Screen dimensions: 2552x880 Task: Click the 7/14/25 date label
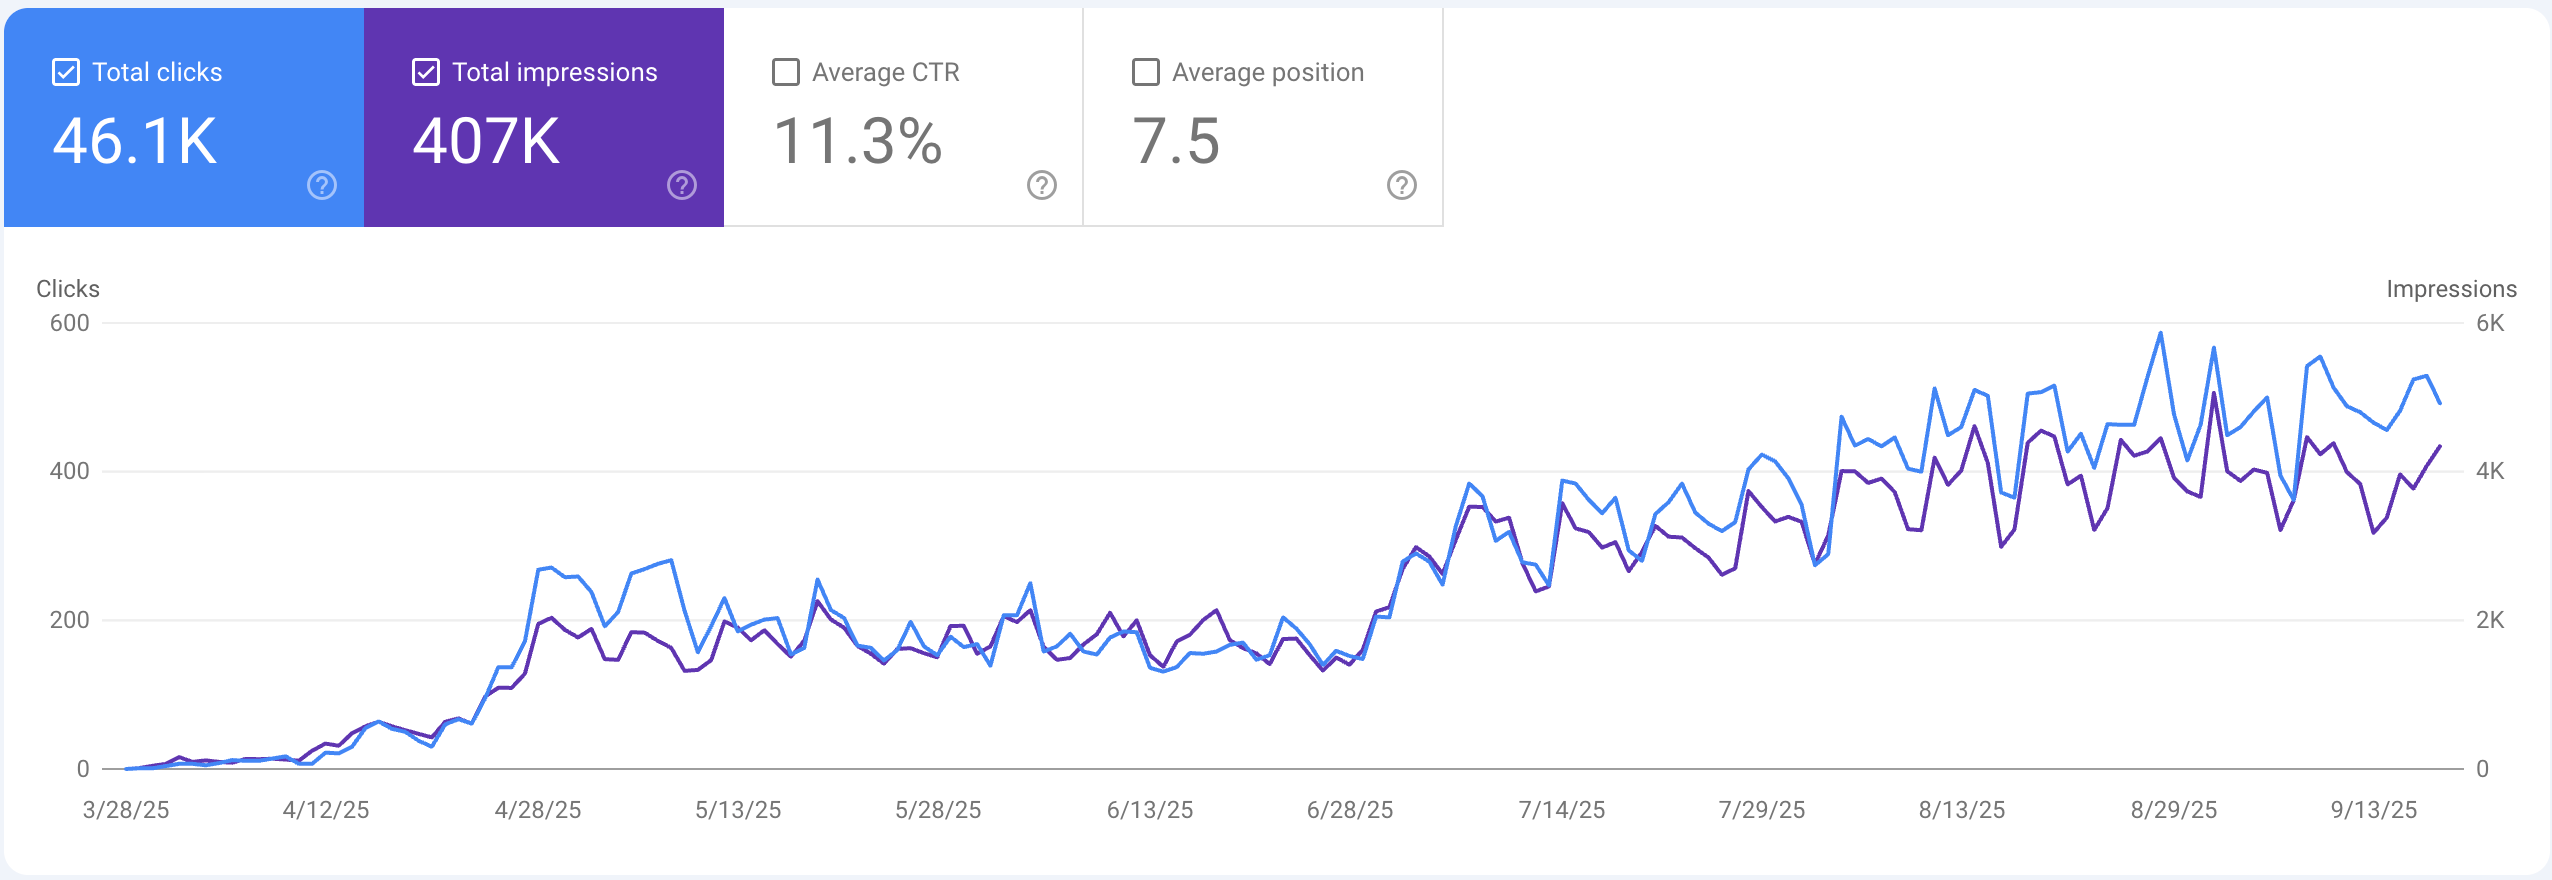pyautogui.click(x=1562, y=810)
